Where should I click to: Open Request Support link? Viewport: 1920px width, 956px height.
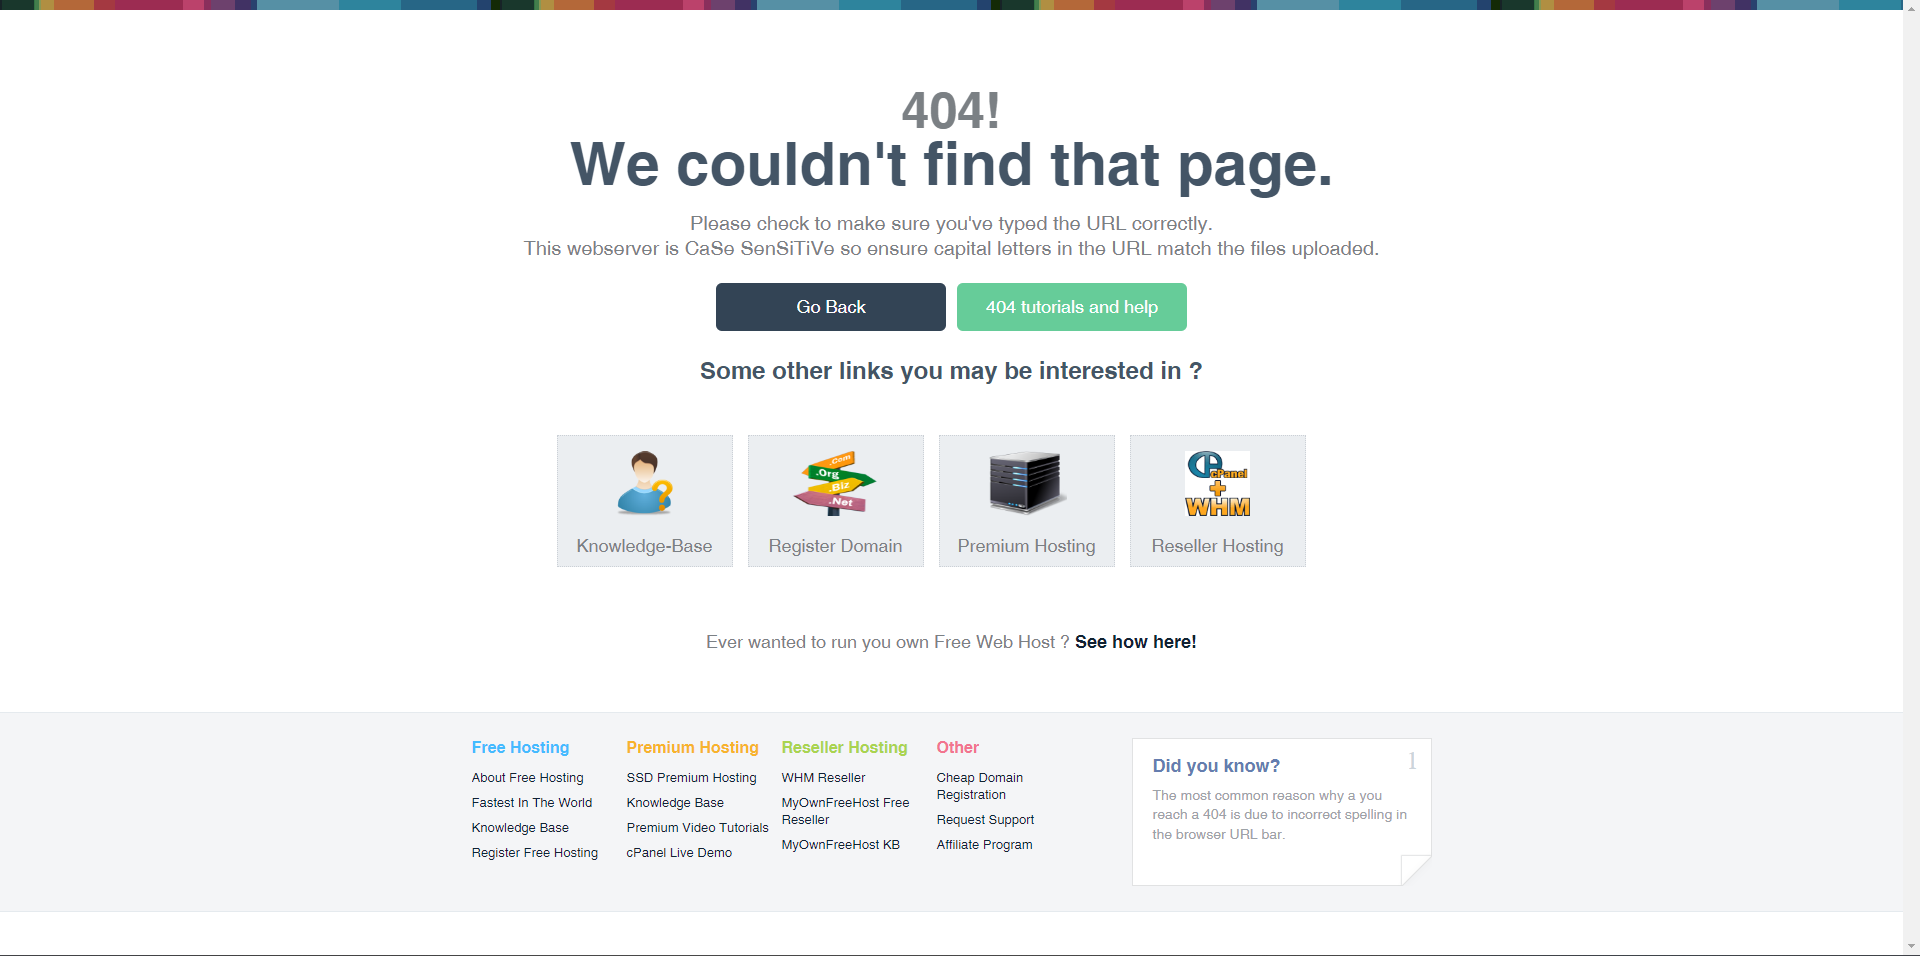coord(986,820)
